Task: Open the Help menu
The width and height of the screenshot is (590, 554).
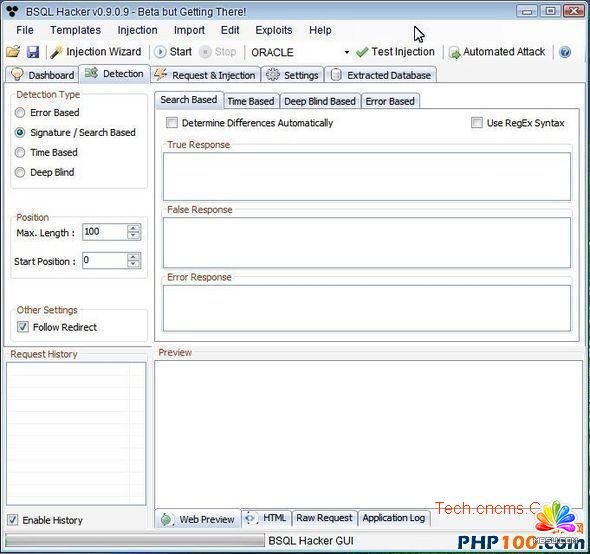Action: point(320,30)
